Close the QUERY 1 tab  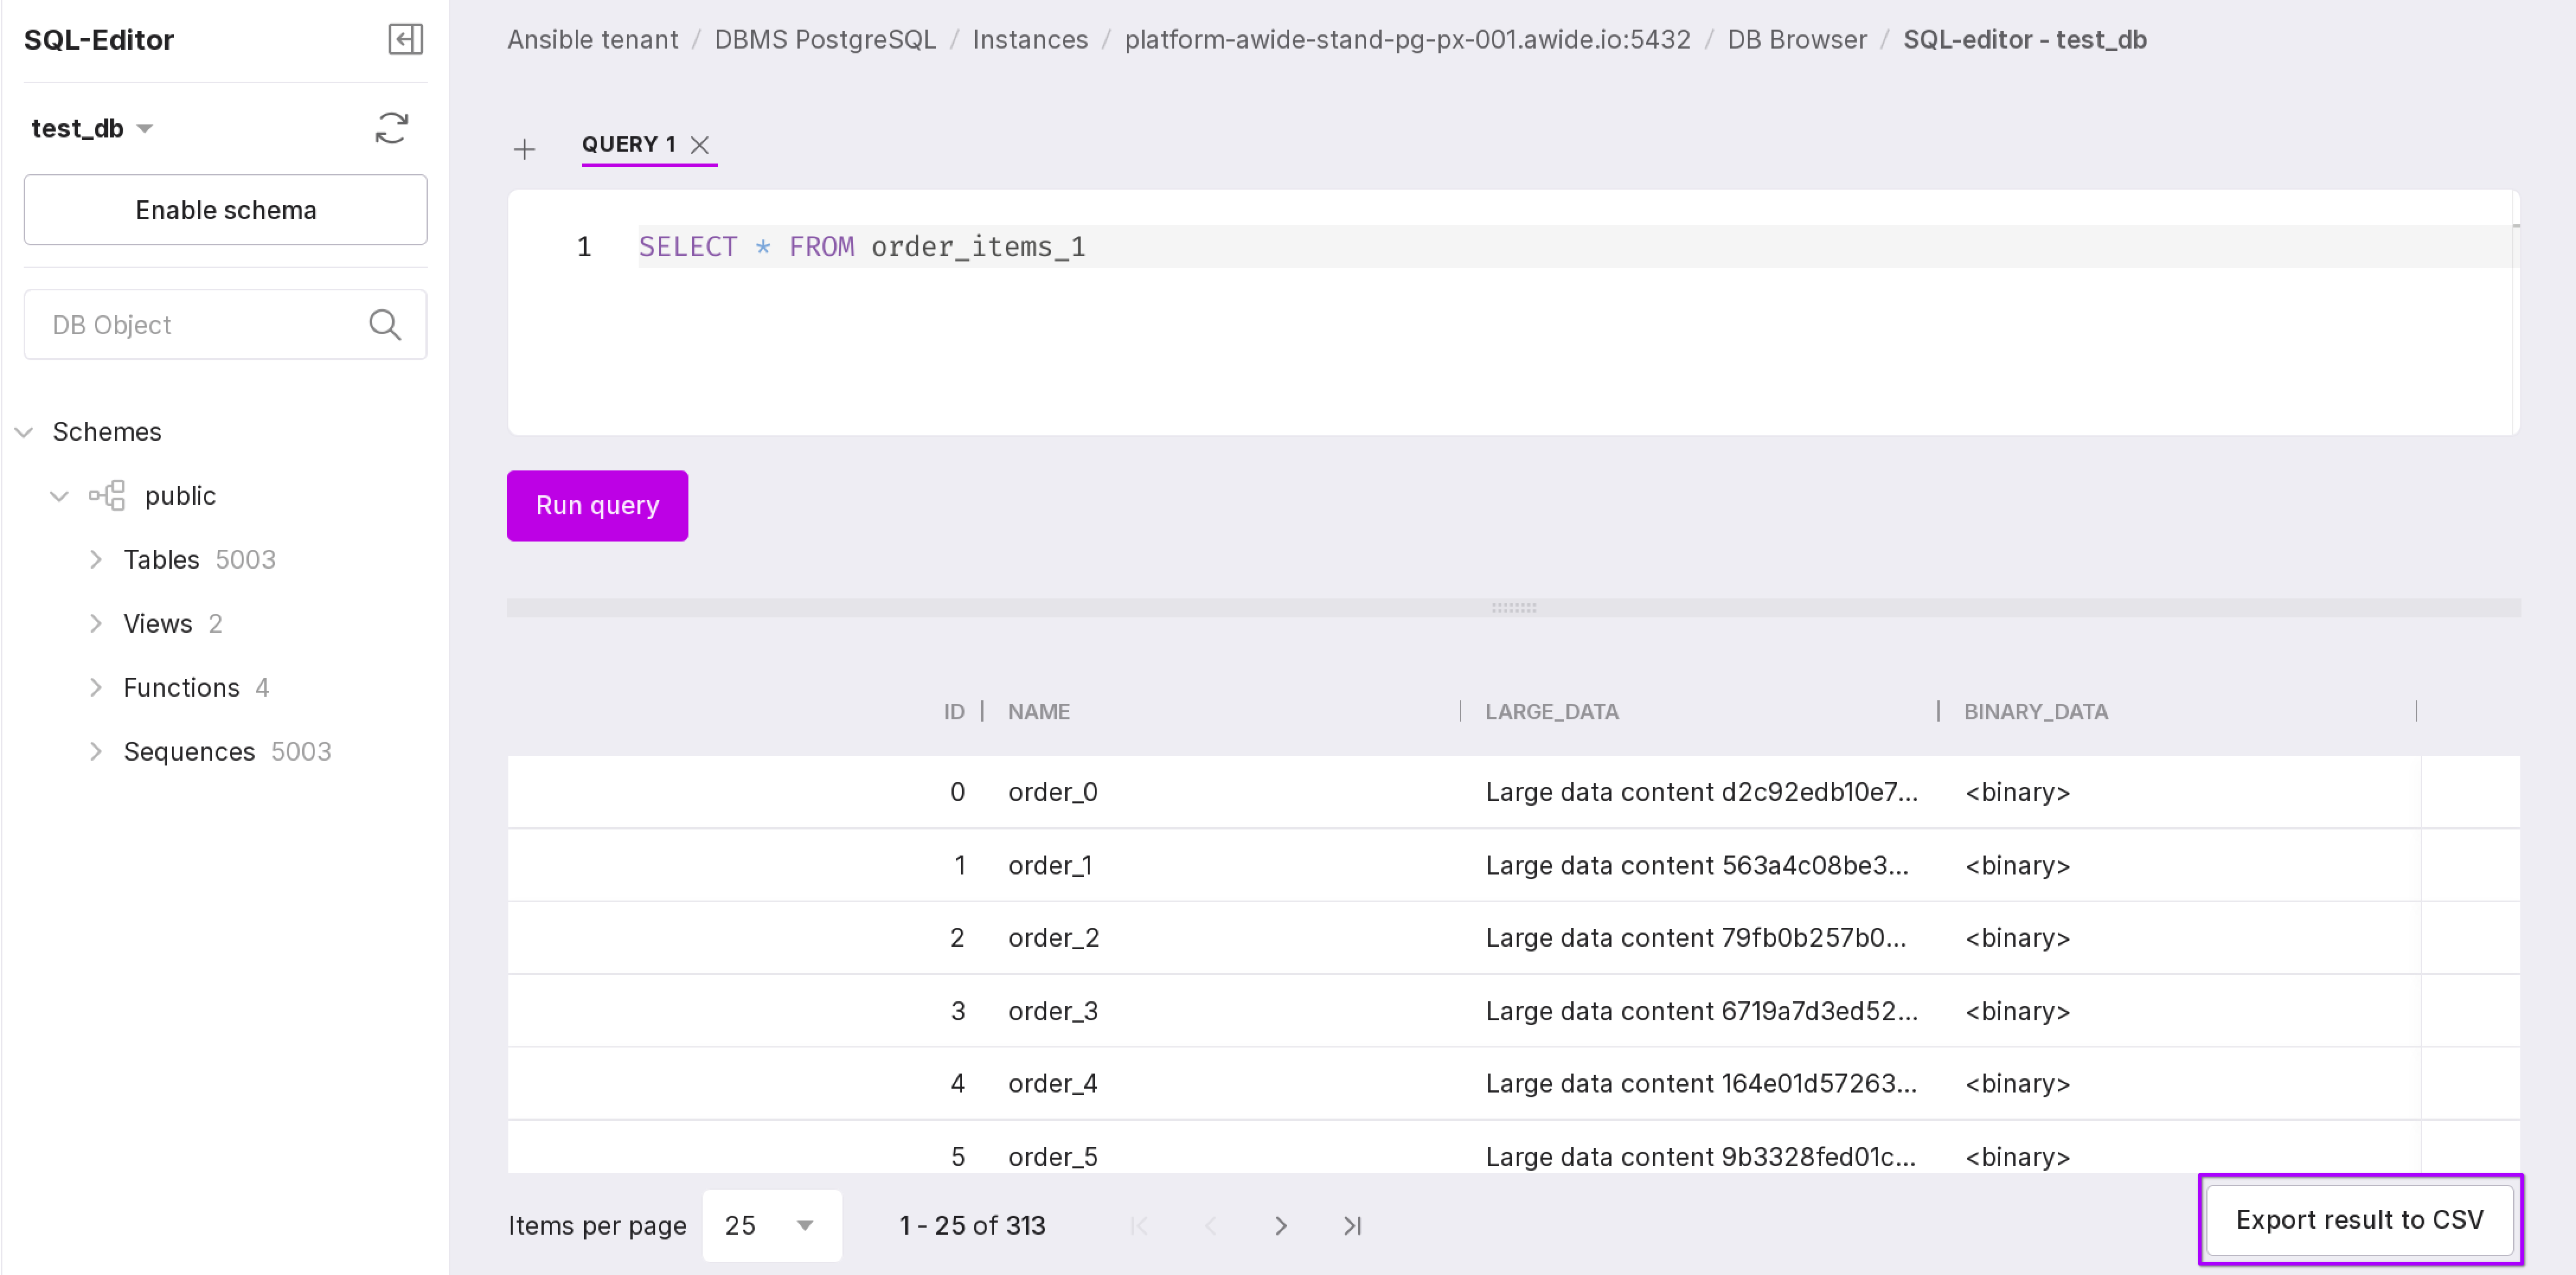click(x=700, y=145)
